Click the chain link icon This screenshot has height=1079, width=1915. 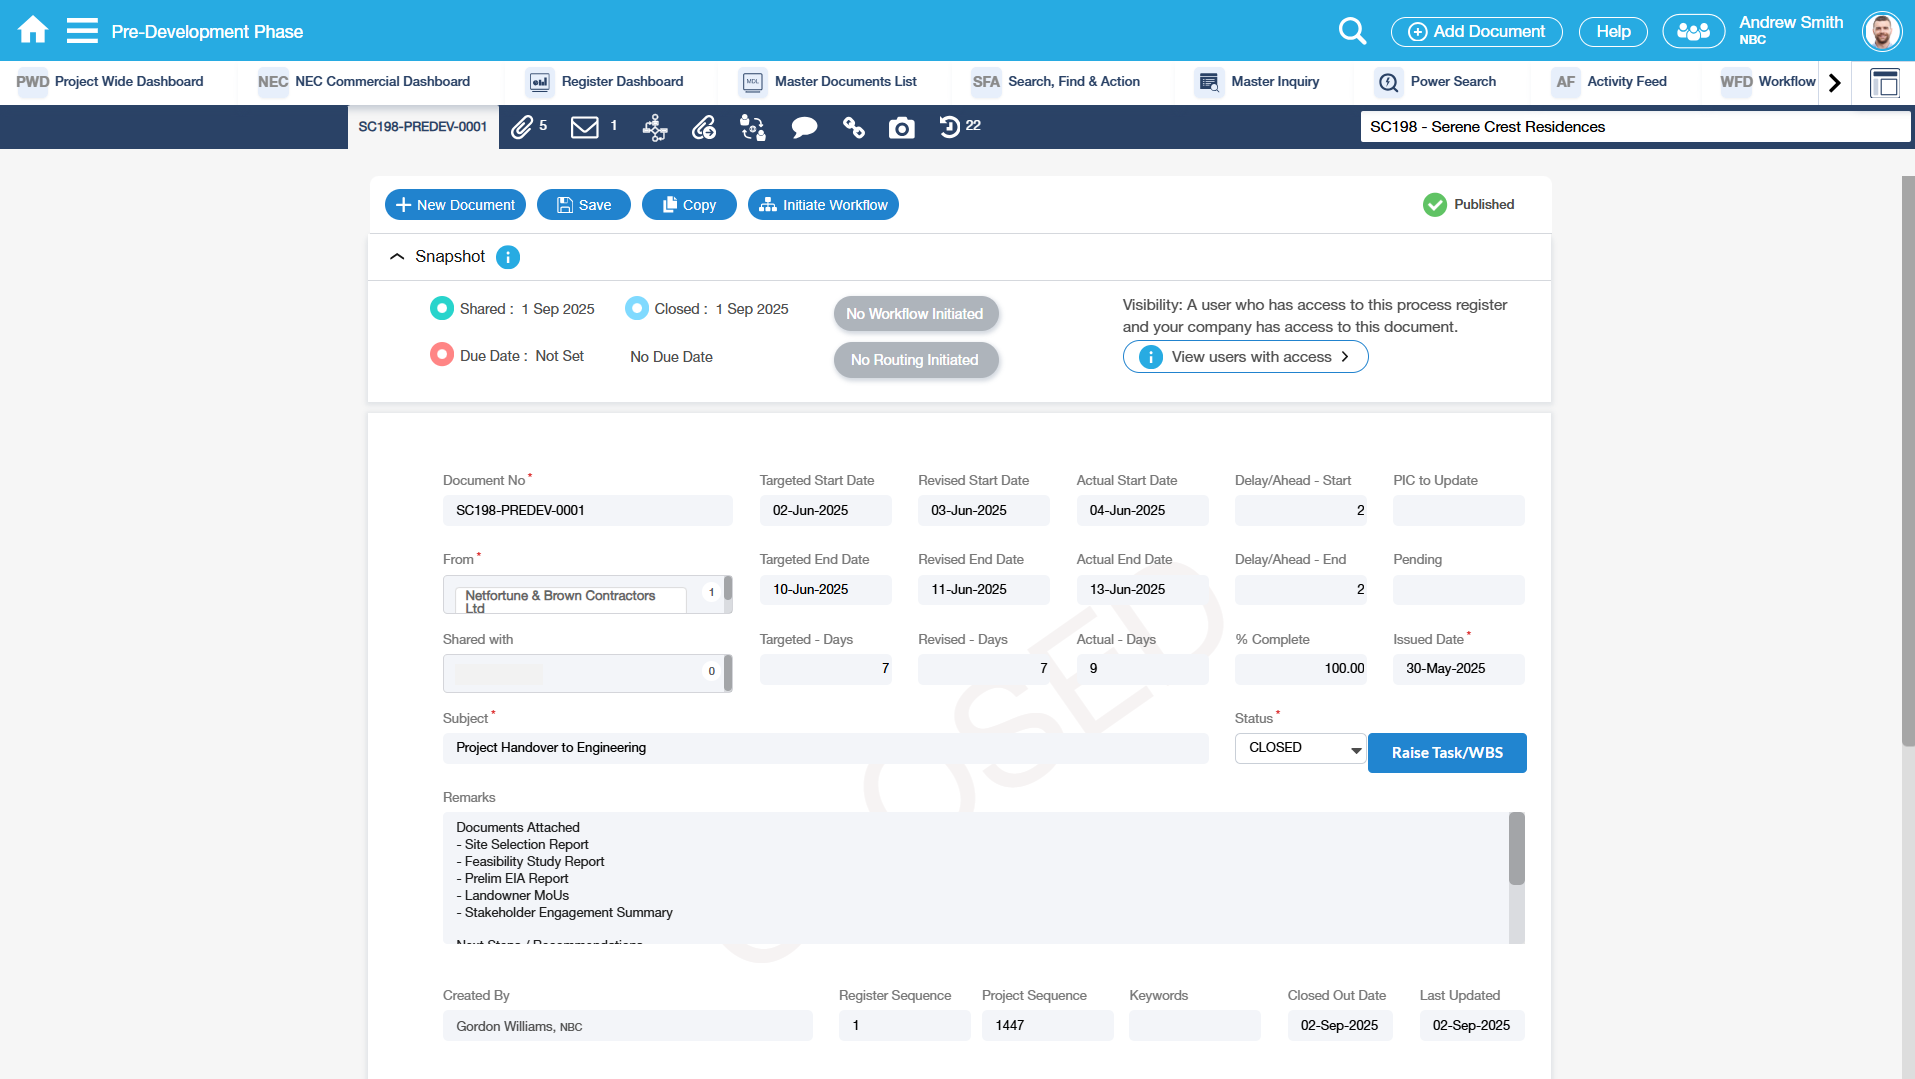coord(853,127)
